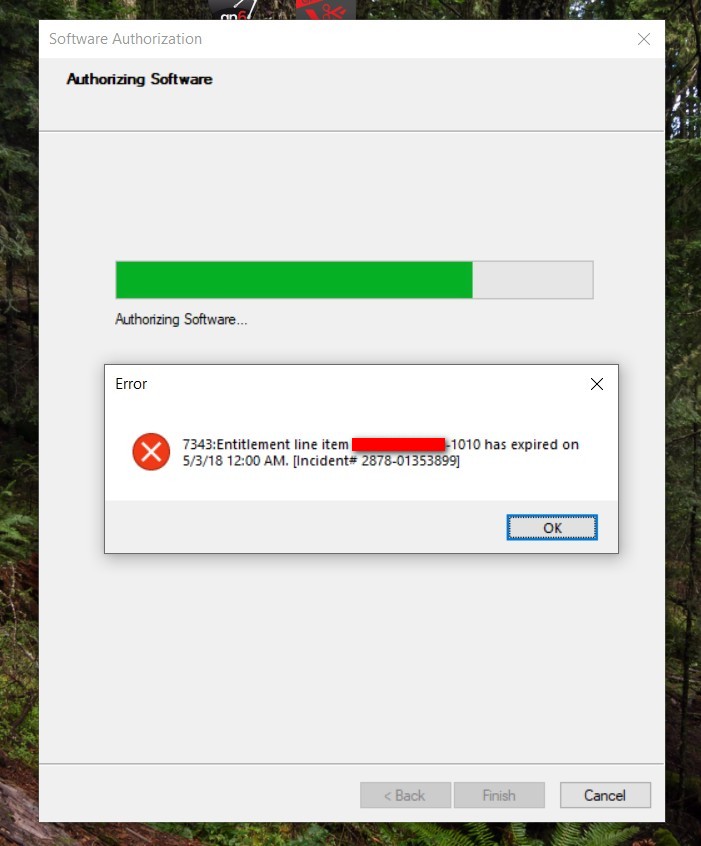Click the red scissors desktop icon
The width and height of the screenshot is (701, 846).
[326, 10]
